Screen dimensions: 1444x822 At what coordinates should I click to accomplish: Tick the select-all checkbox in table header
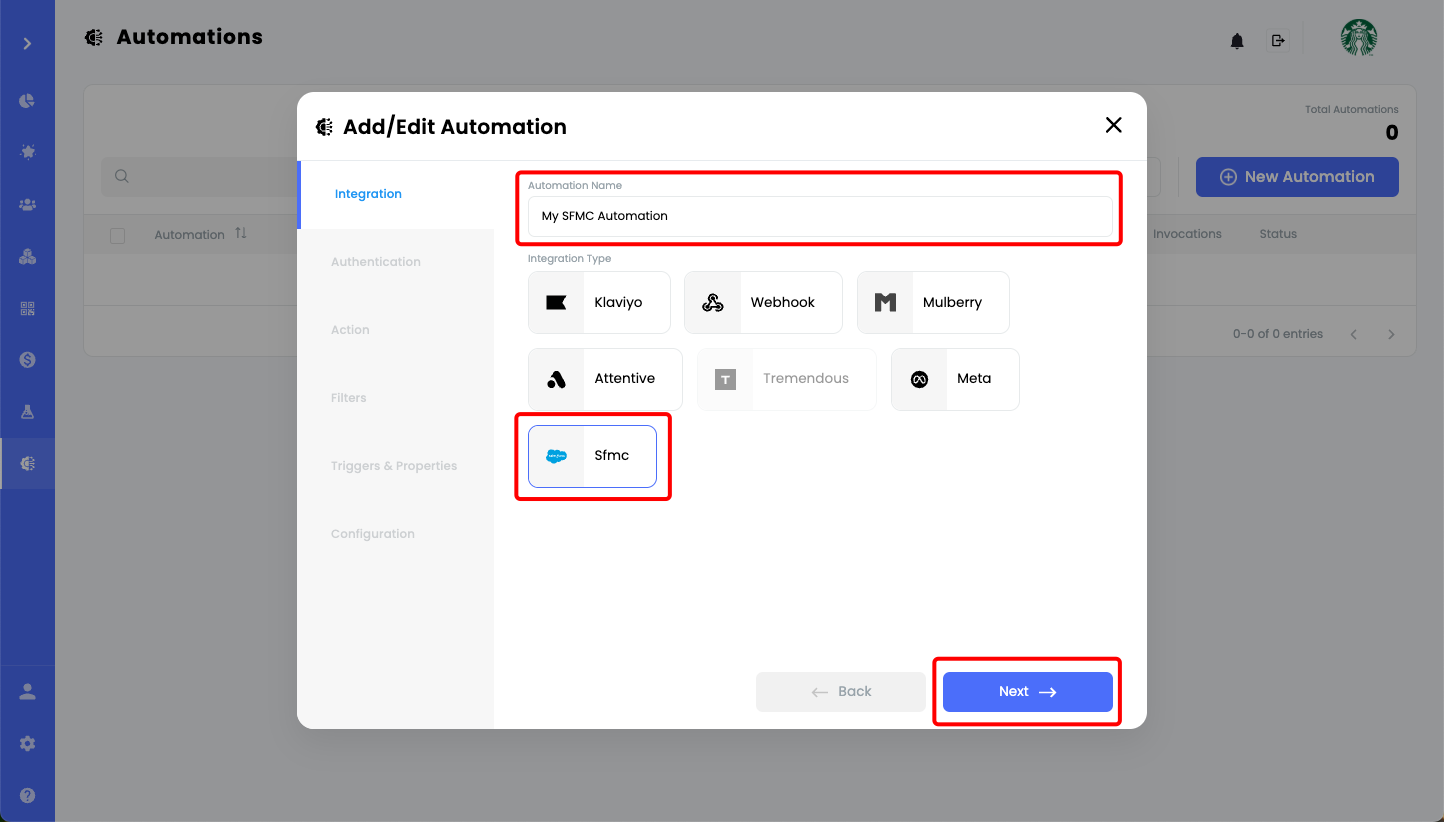(x=118, y=236)
